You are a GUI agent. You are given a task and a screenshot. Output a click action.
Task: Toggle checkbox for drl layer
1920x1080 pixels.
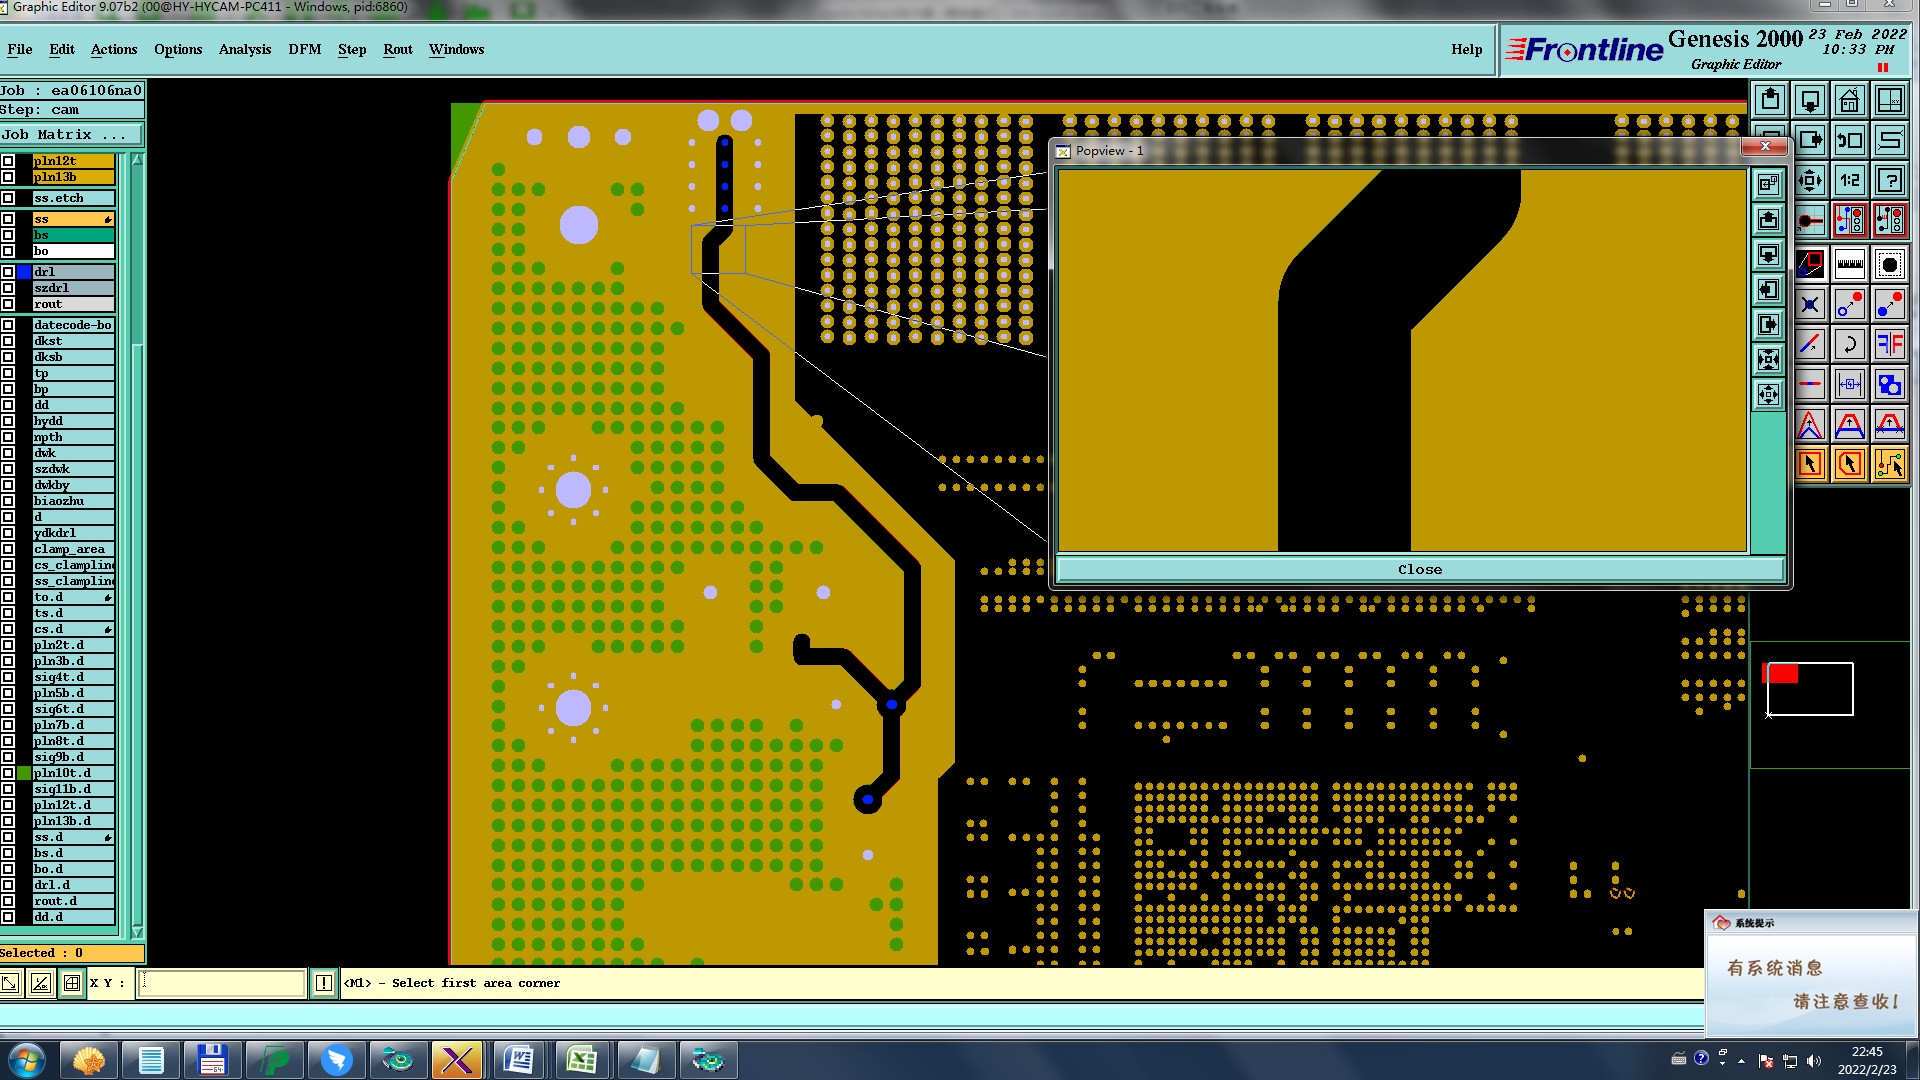[8, 272]
